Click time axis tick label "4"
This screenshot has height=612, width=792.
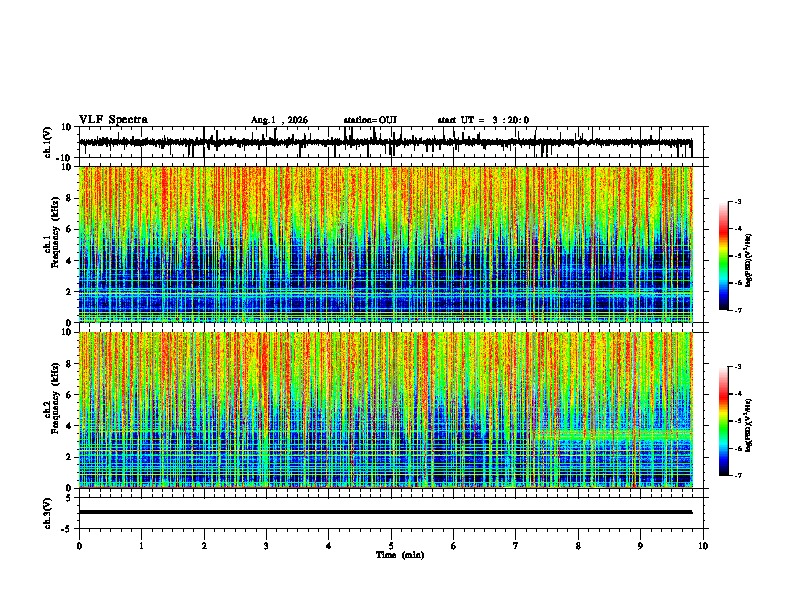(329, 546)
